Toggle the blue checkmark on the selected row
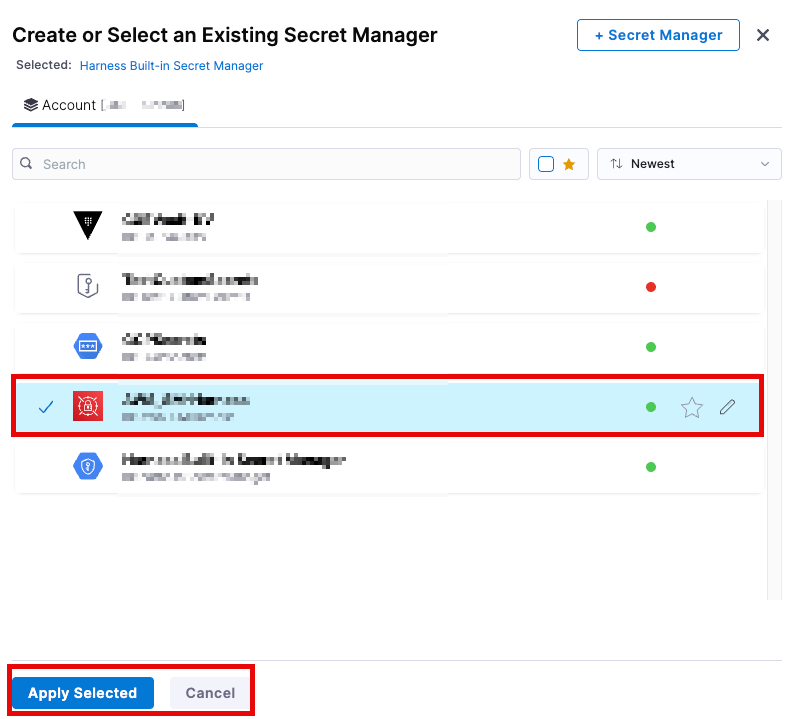 point(45,407)
